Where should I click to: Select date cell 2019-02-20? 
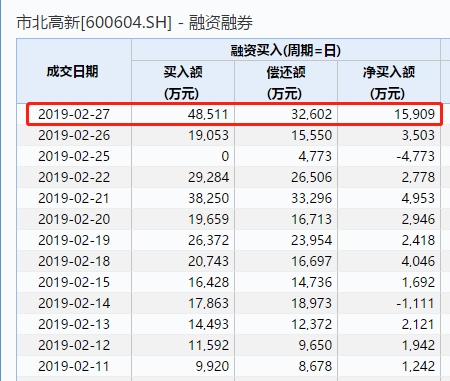click(74, 219)
